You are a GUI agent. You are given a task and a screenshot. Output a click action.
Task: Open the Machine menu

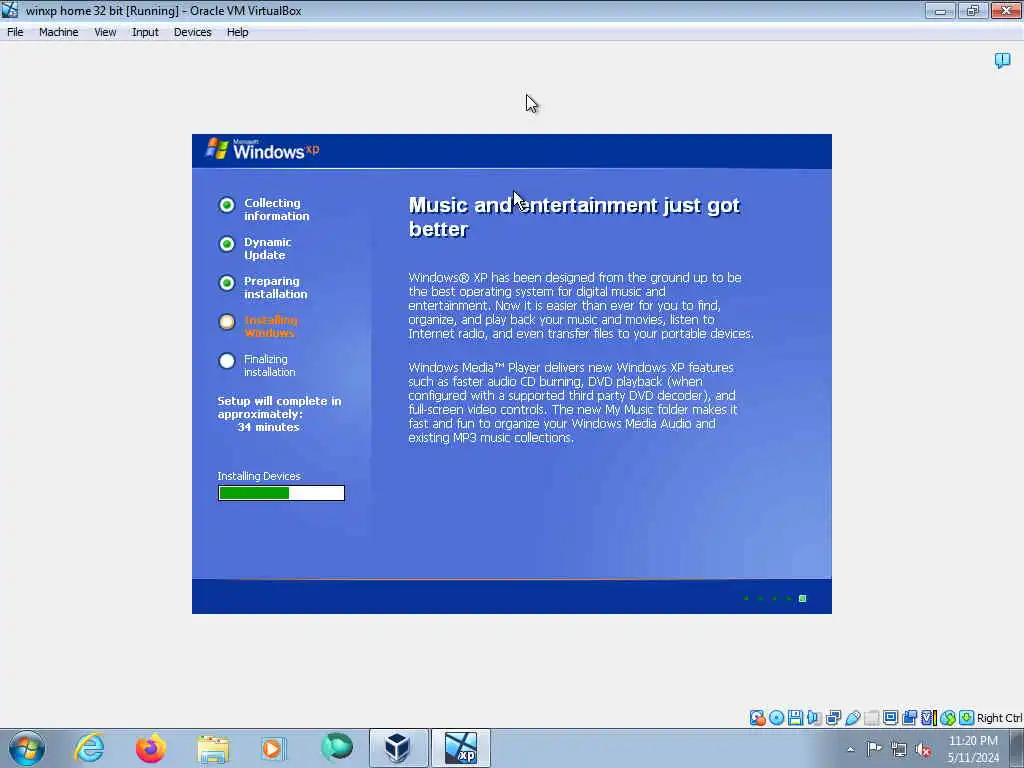click(59, 32)
